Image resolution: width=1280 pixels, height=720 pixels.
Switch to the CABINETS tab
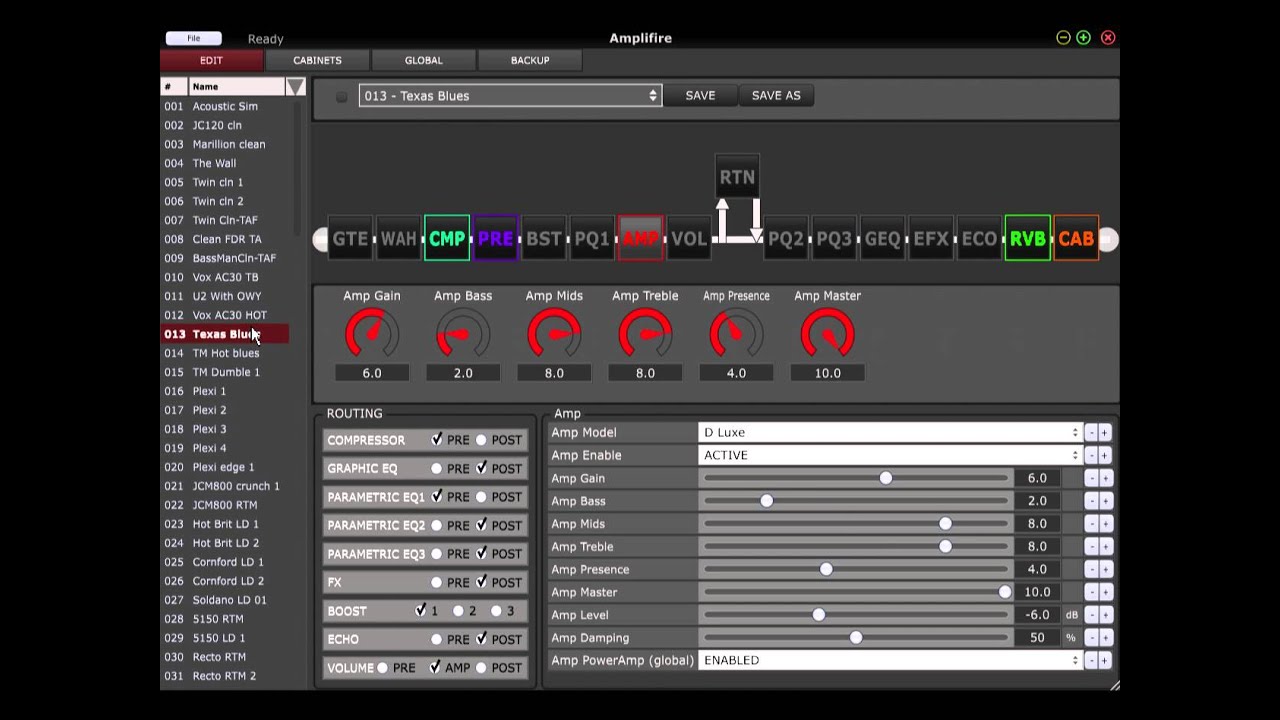[x=317, y=60]
